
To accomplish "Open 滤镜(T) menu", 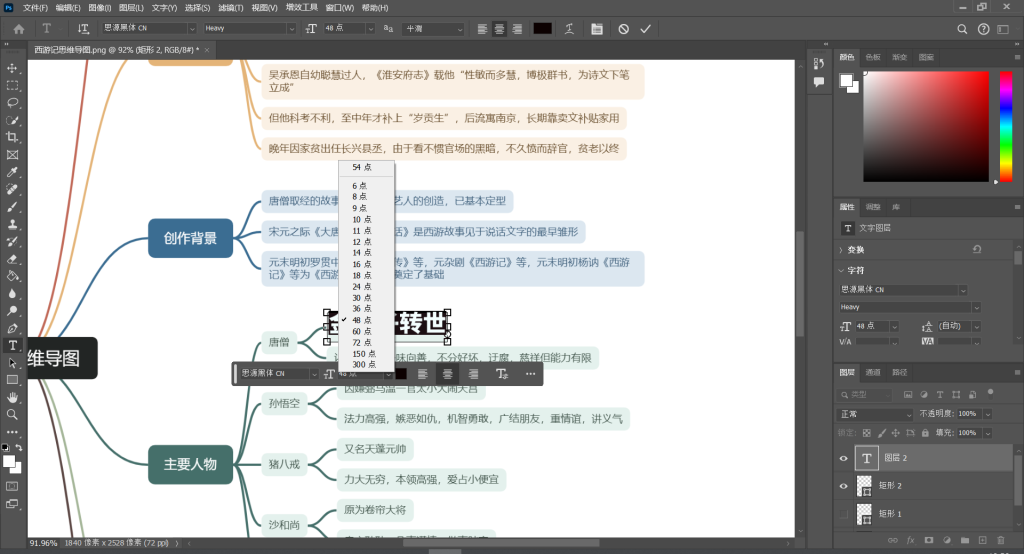I will (x=231, y=8).
